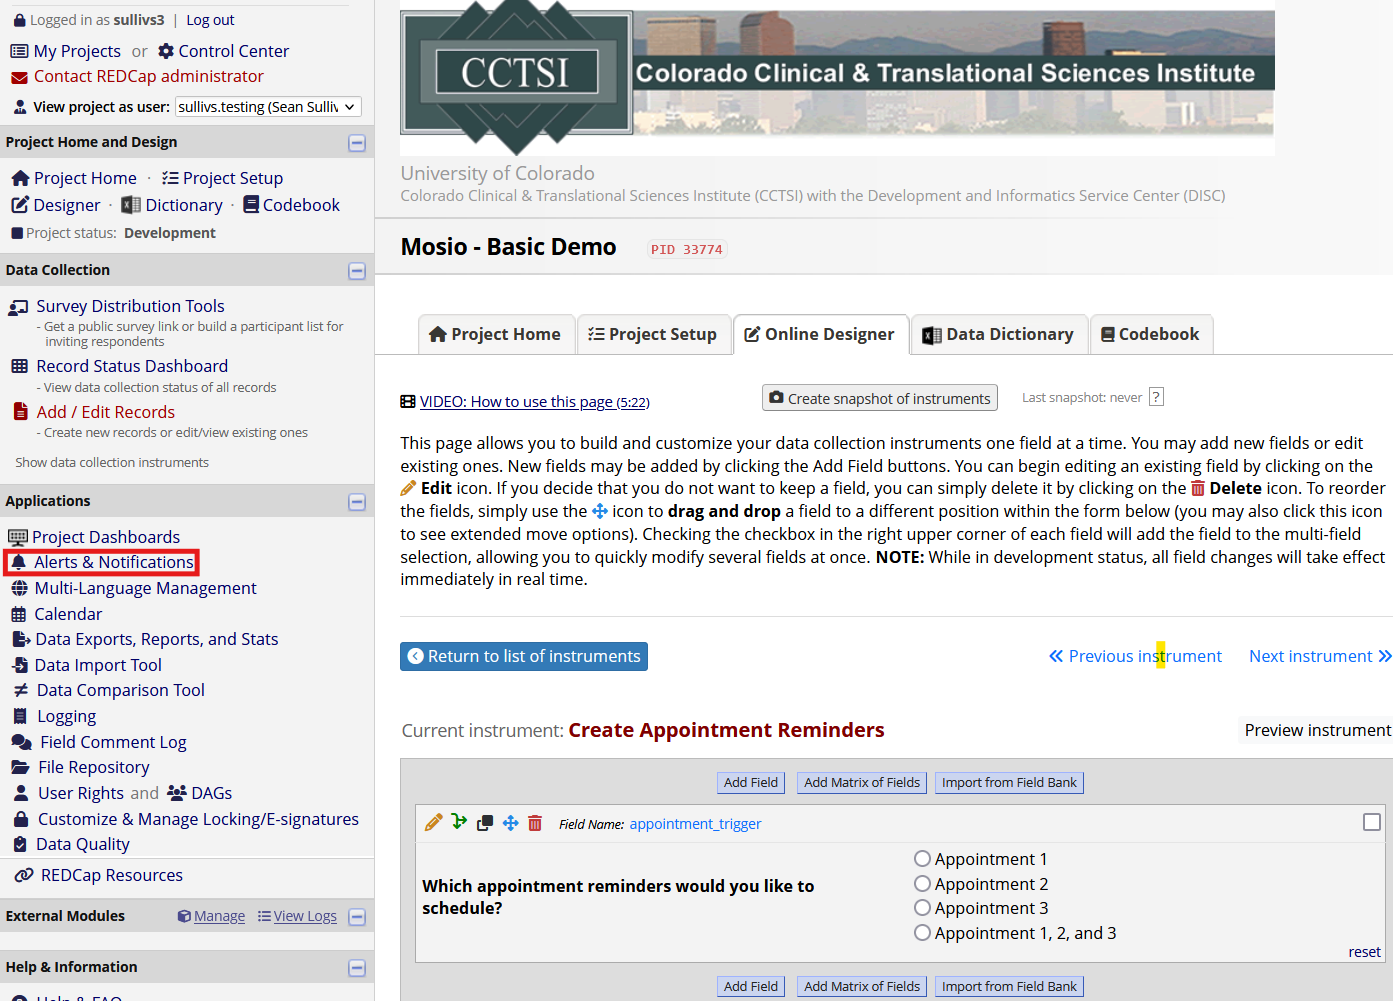Click the Field Comment Log chat icon

21,742
